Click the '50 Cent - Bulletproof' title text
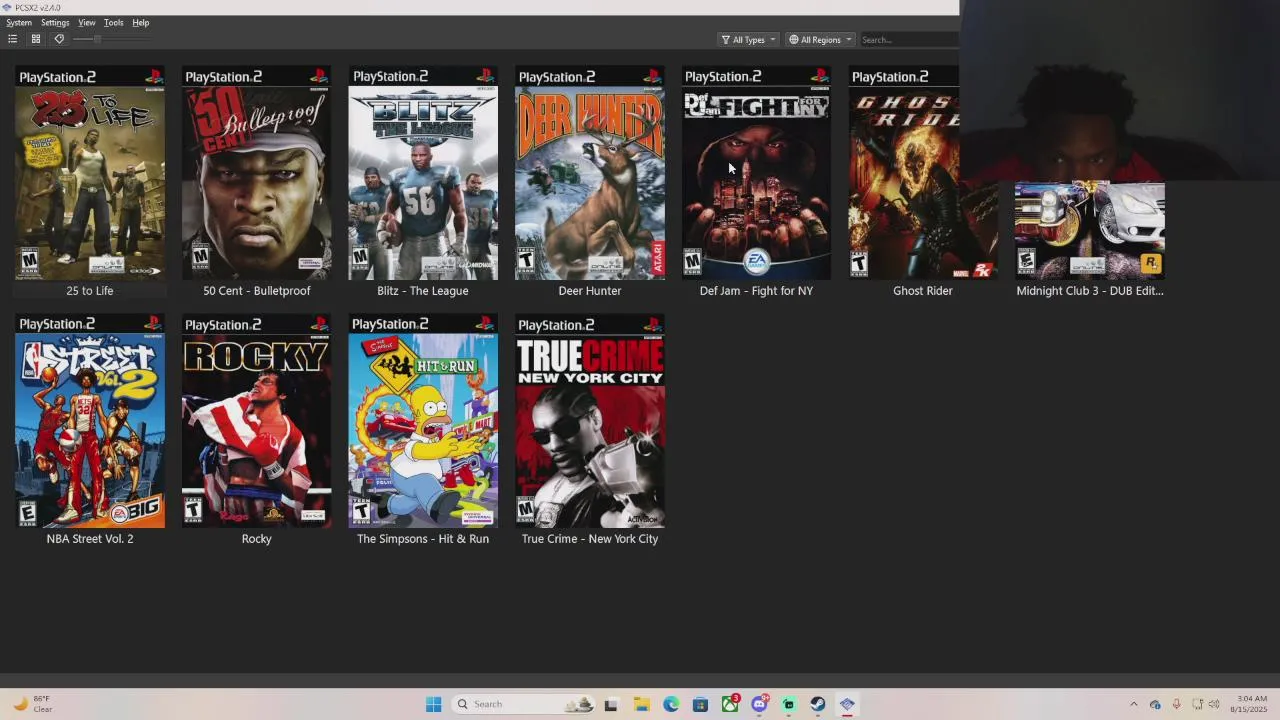Viewport: 1280px width, 720px height. pyautogui.click(x=256, y=291)
